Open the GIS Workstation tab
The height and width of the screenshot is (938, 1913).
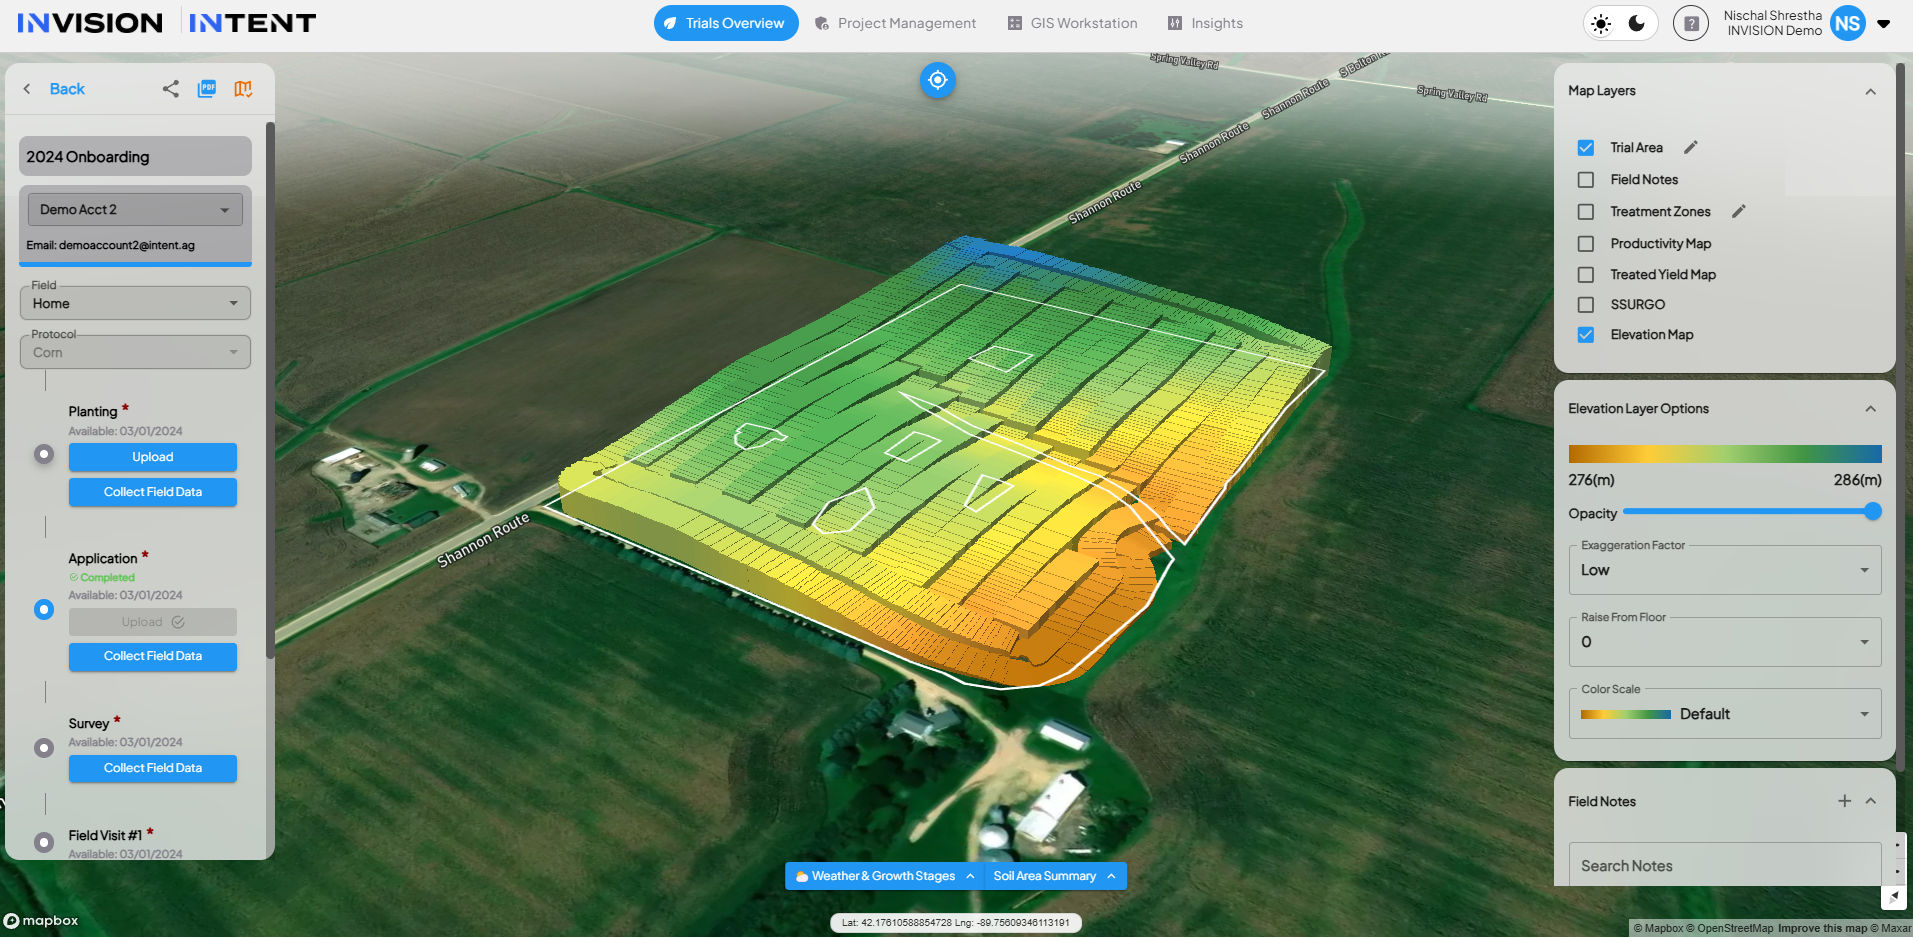point(1072,24)
